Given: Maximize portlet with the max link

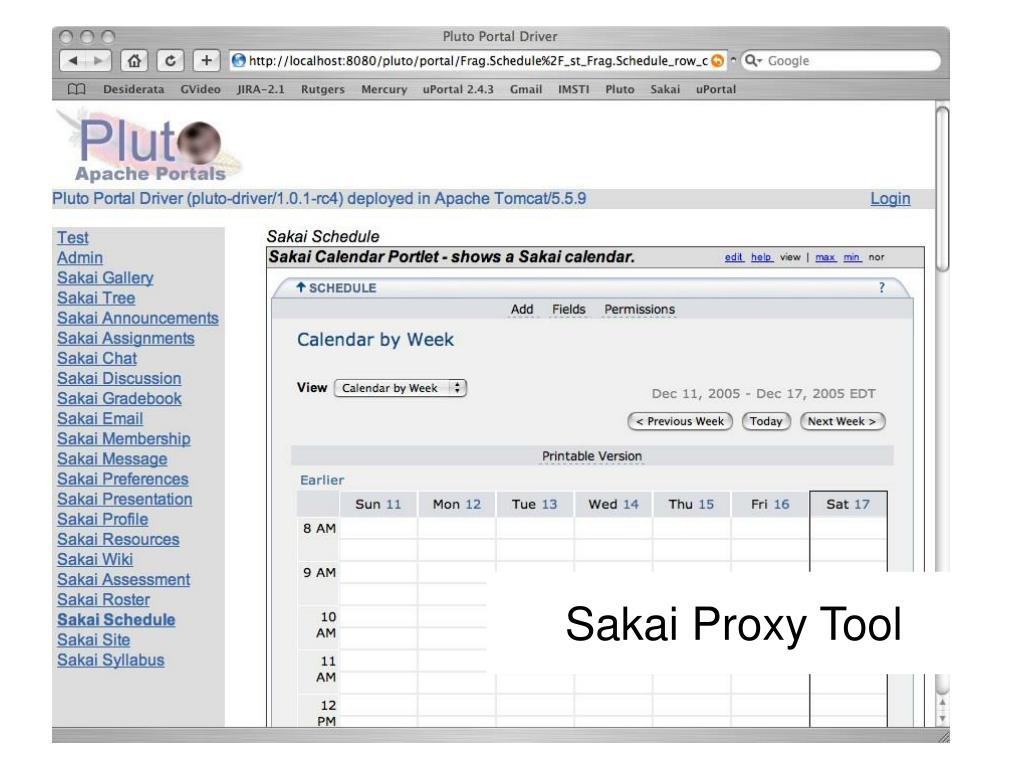Looking at the screenshot, I should 825,257.
